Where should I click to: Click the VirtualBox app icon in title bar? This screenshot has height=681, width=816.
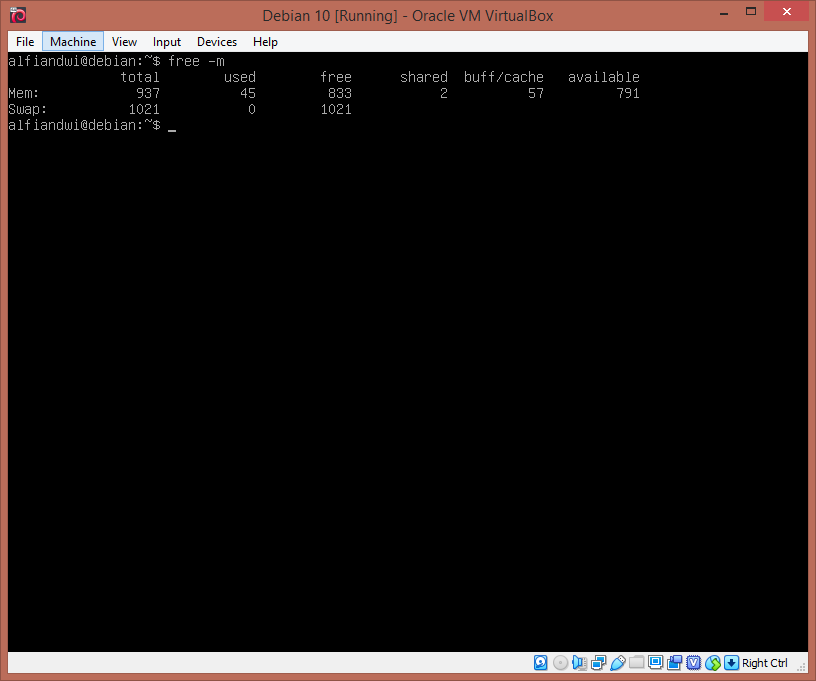[x=18, y=15]
